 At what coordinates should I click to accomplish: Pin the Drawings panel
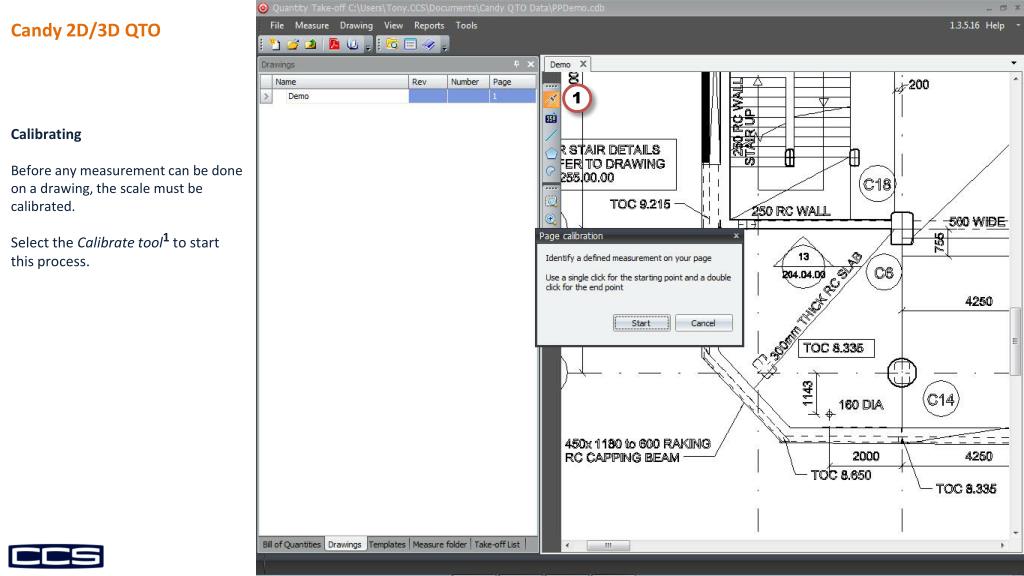coord(517,64)
